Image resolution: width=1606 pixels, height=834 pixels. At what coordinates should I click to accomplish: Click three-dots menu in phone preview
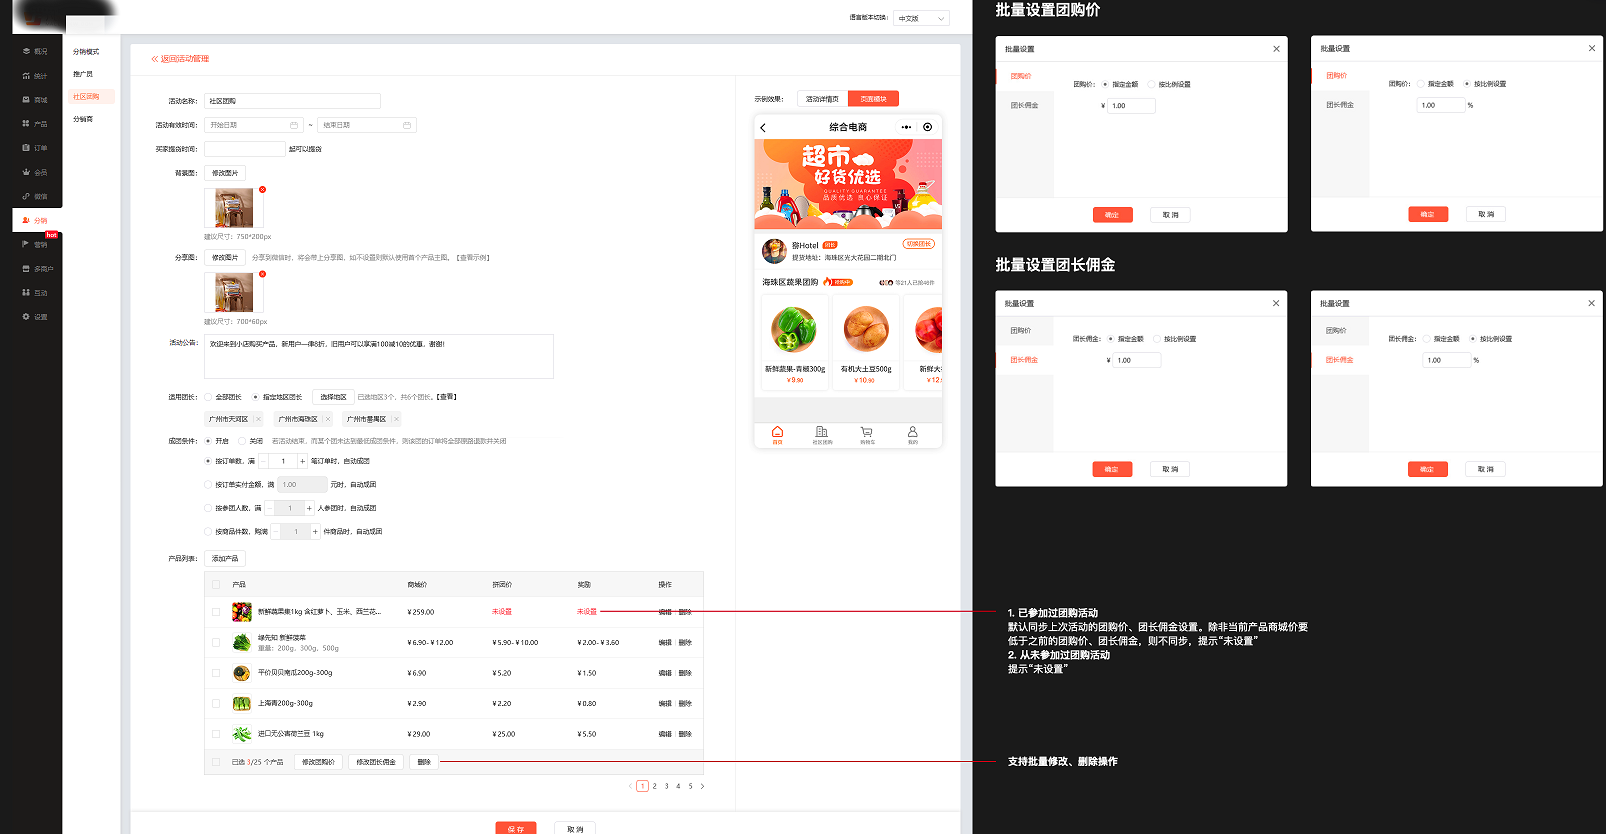click(x=906, y=127)
